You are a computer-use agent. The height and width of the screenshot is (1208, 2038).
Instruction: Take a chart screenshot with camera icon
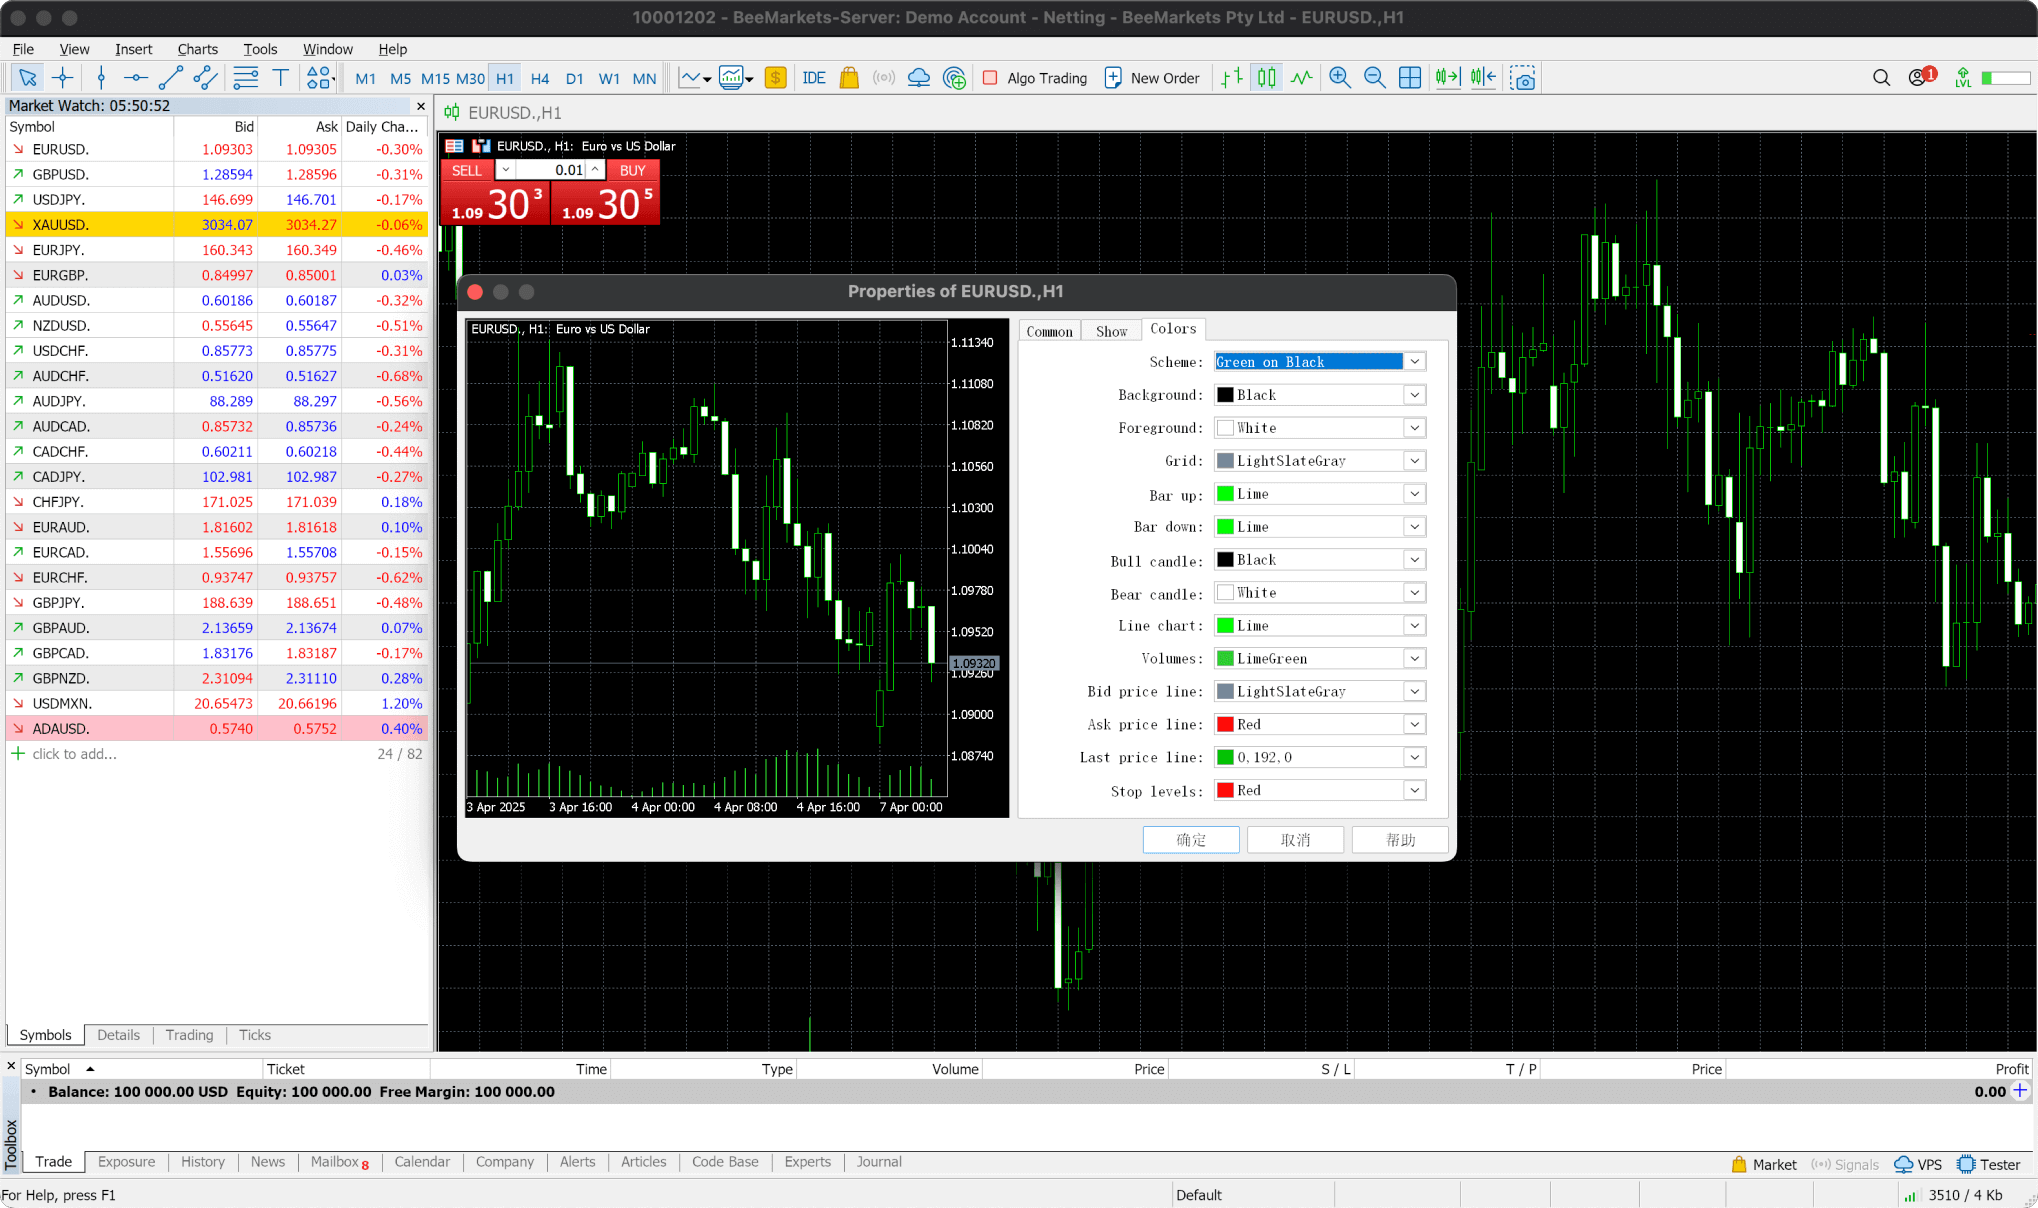coord(1523,78)
